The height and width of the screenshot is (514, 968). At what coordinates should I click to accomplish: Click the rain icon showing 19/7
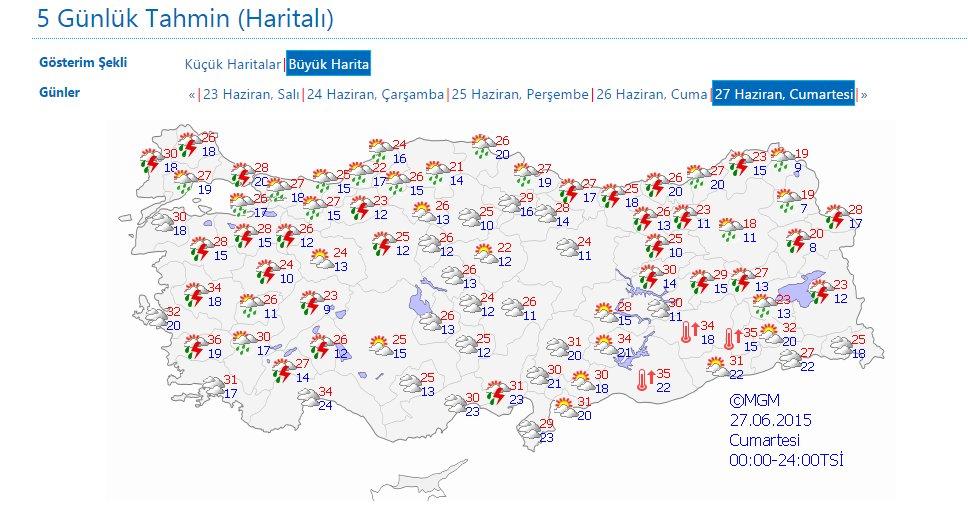(788, 201)
